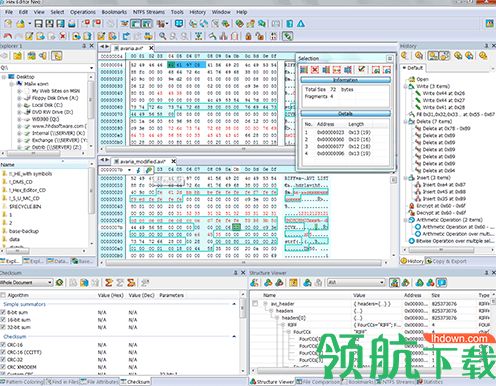Expand the Floppy Disk Drive (A:) tree node
Image resolution: width=496 pixels, height=386 pixels.
tap(19, 98)
